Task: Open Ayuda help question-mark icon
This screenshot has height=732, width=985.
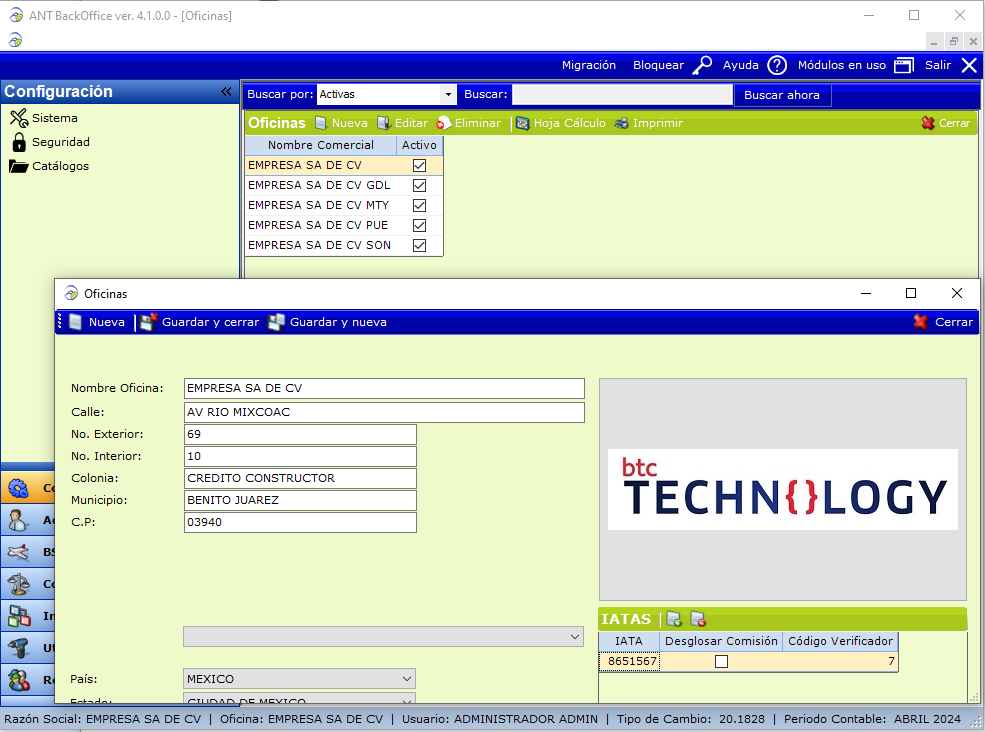Action: coord(777,65)
